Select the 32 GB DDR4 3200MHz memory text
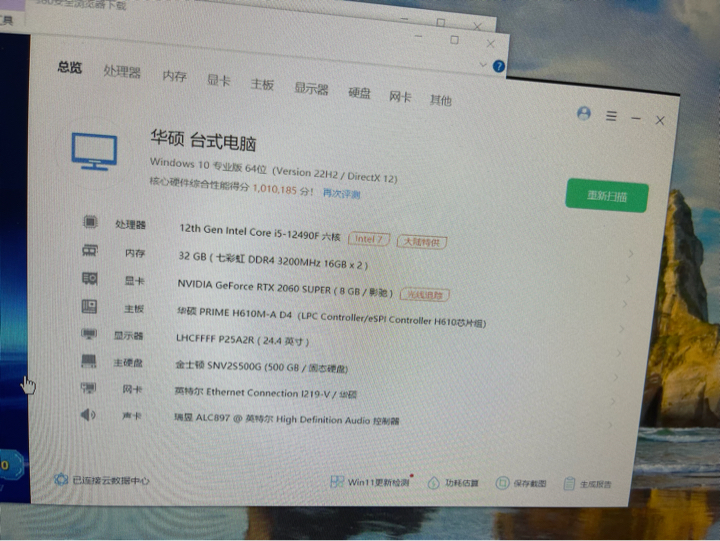 [273, 260]
